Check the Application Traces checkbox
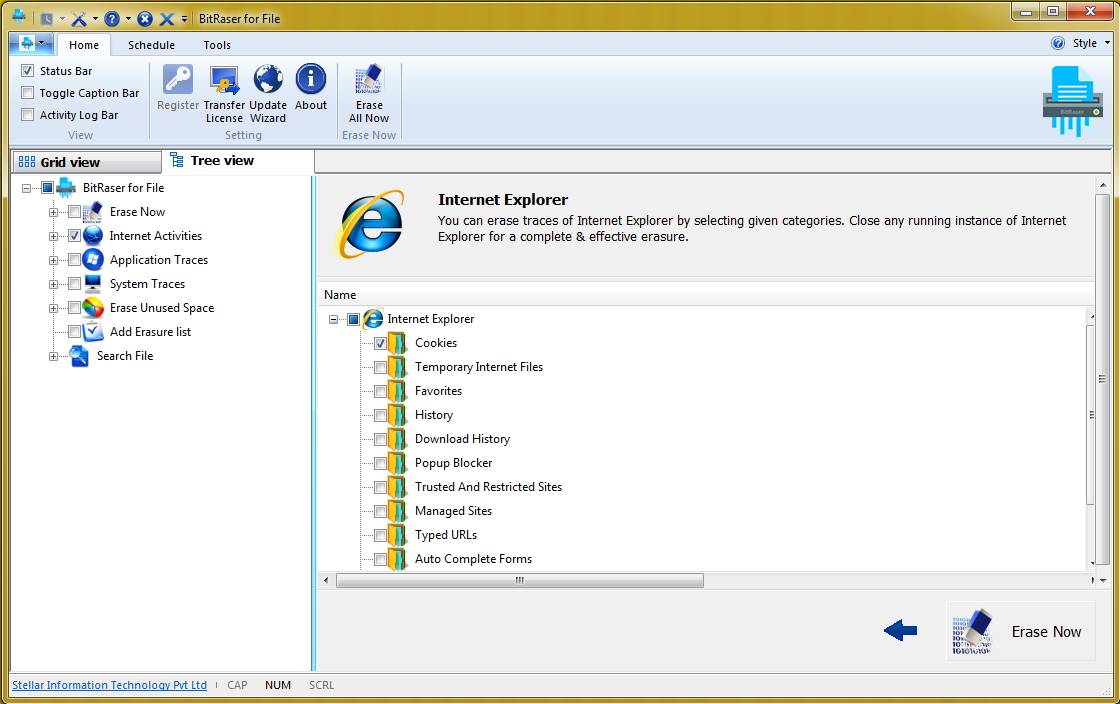Viewport: 1120px width, 704px height. tap(74, 260)
